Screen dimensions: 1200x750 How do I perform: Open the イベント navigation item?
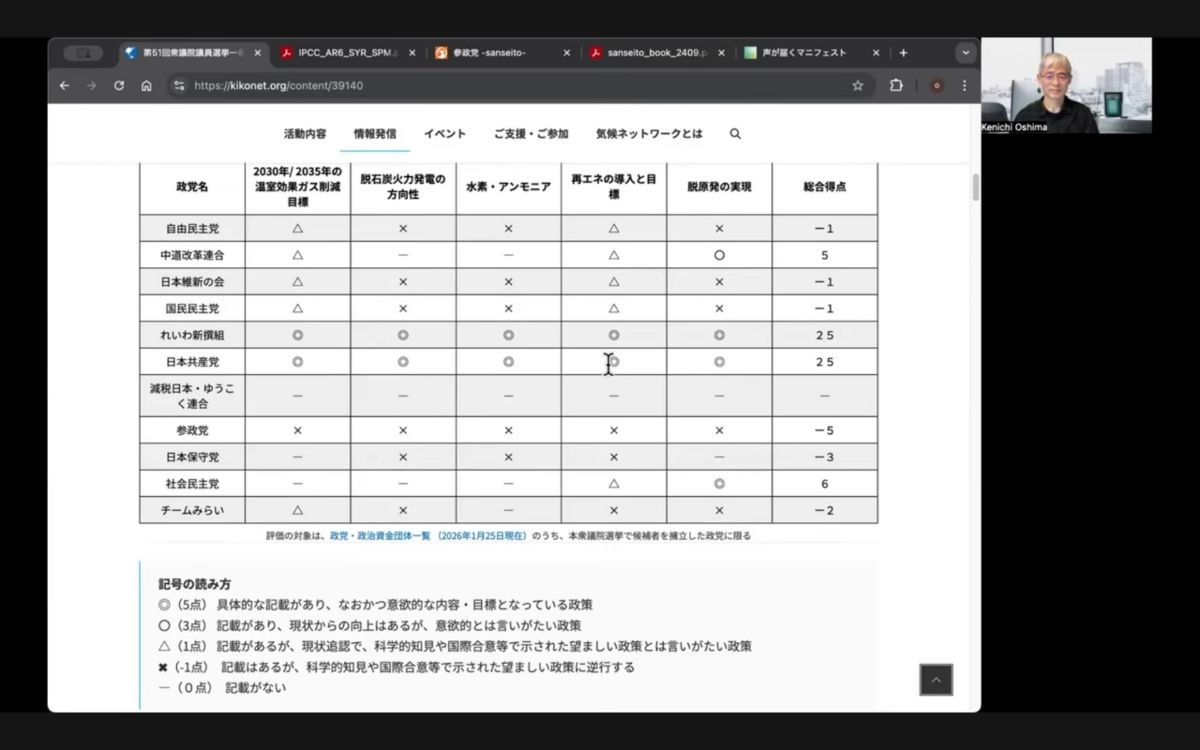pyautogui.click(x=444, y=134)
